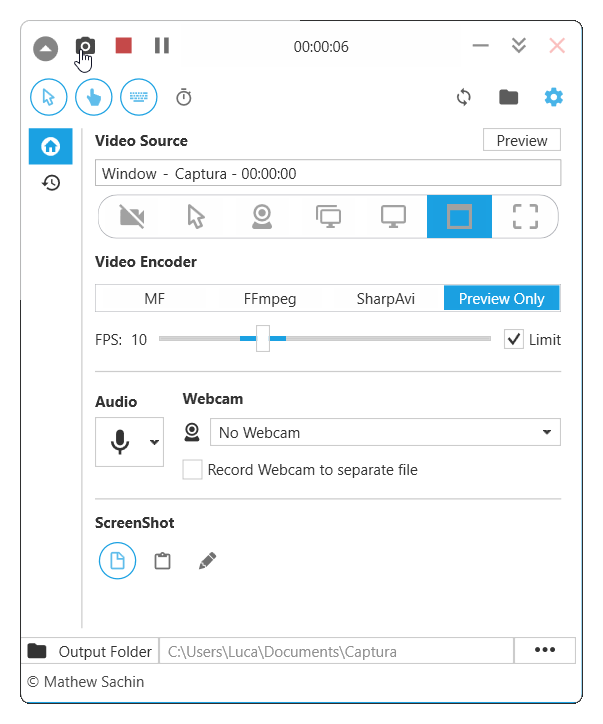Choose the full screen monitor video source

click(x=394, y=217)
